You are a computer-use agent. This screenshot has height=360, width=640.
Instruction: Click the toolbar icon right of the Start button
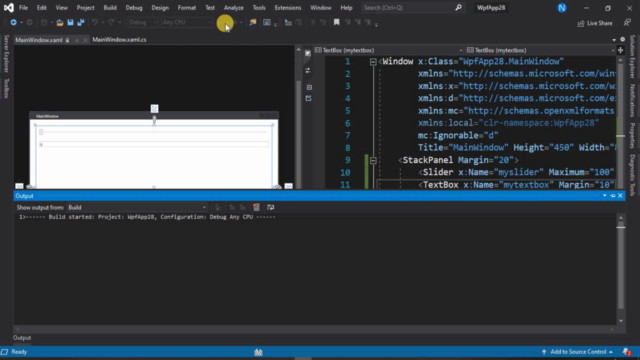click(253, 22)
